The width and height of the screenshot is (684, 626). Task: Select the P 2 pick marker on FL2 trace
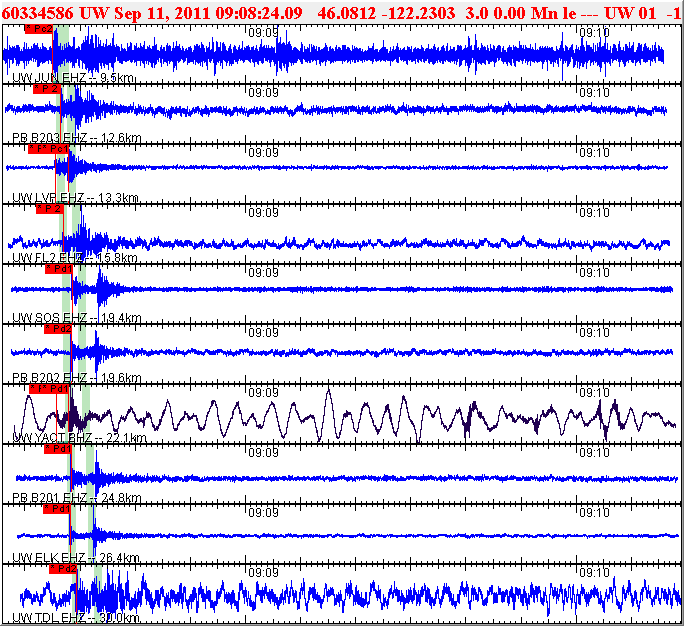point(50,209)
